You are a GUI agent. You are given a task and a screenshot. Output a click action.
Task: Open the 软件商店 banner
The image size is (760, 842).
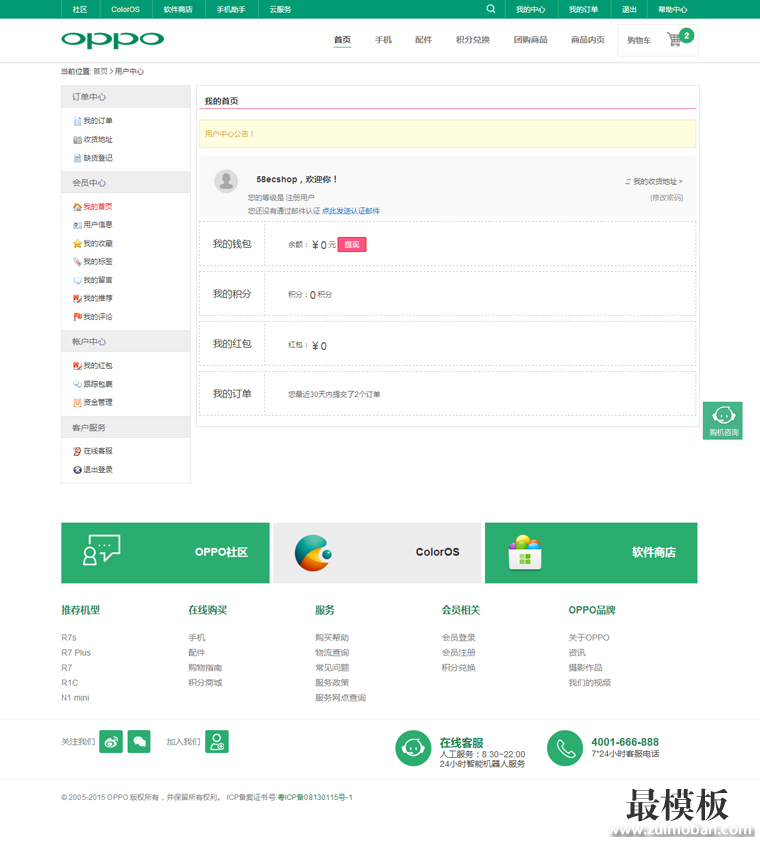pos(591,553)
